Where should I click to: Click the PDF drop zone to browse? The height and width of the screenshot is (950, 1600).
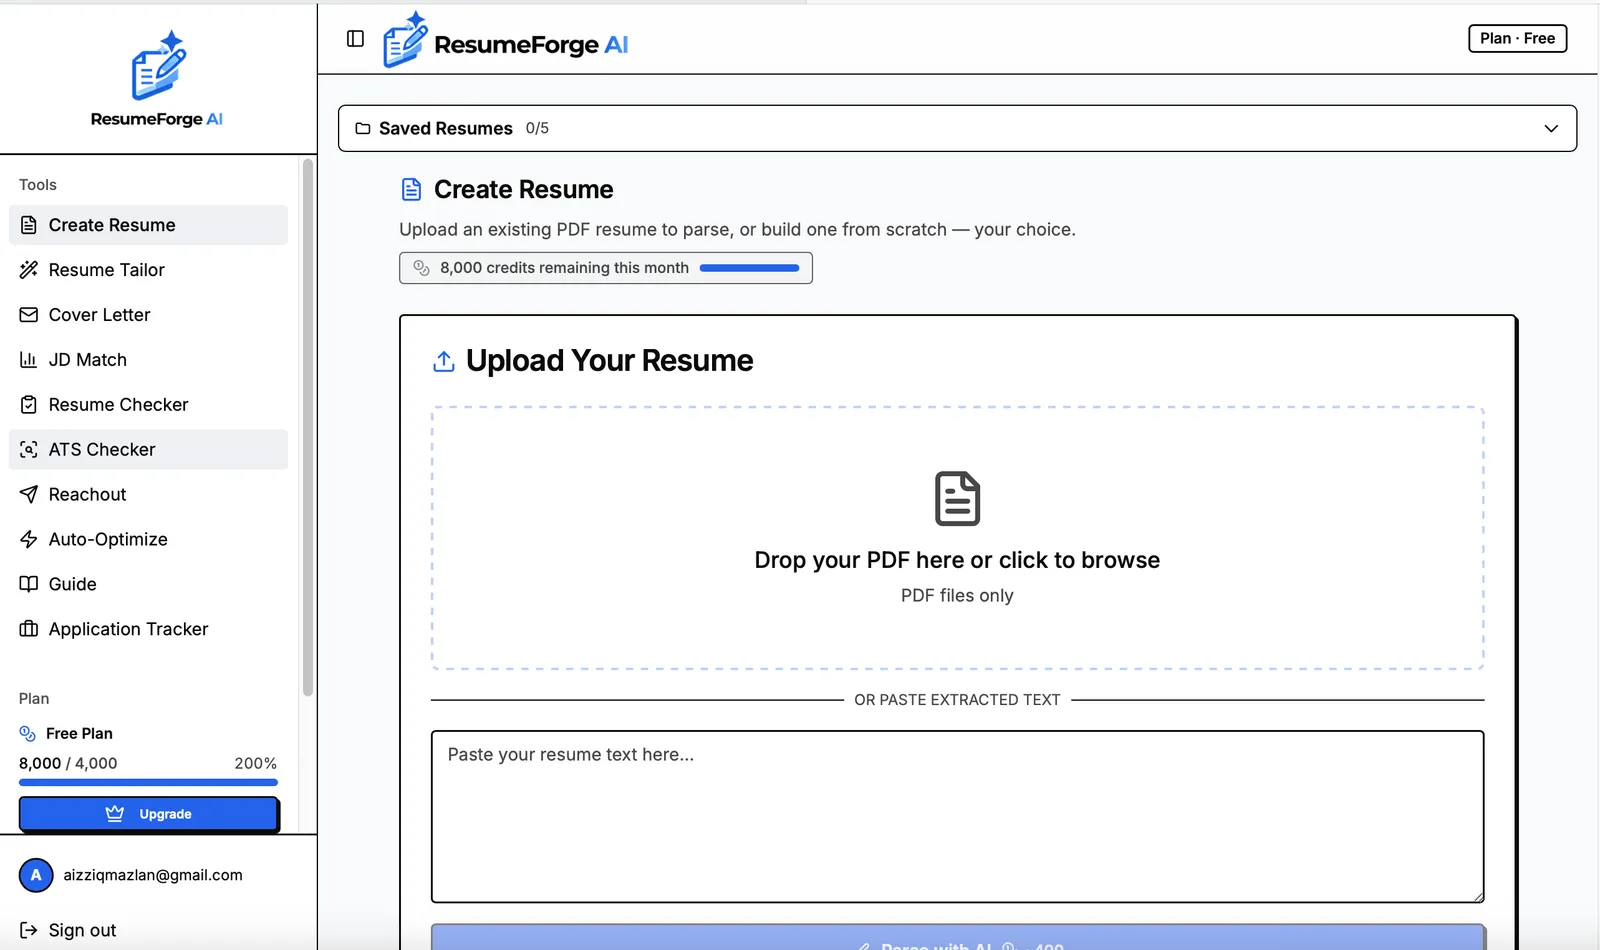click(x=957, y=538)
